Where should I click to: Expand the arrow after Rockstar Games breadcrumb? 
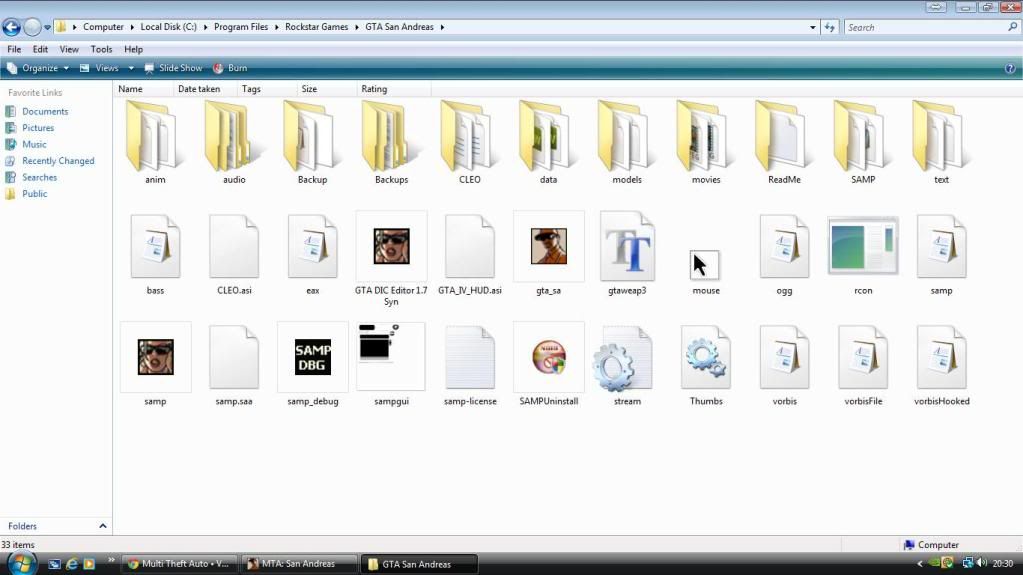(x=357, y=27)
